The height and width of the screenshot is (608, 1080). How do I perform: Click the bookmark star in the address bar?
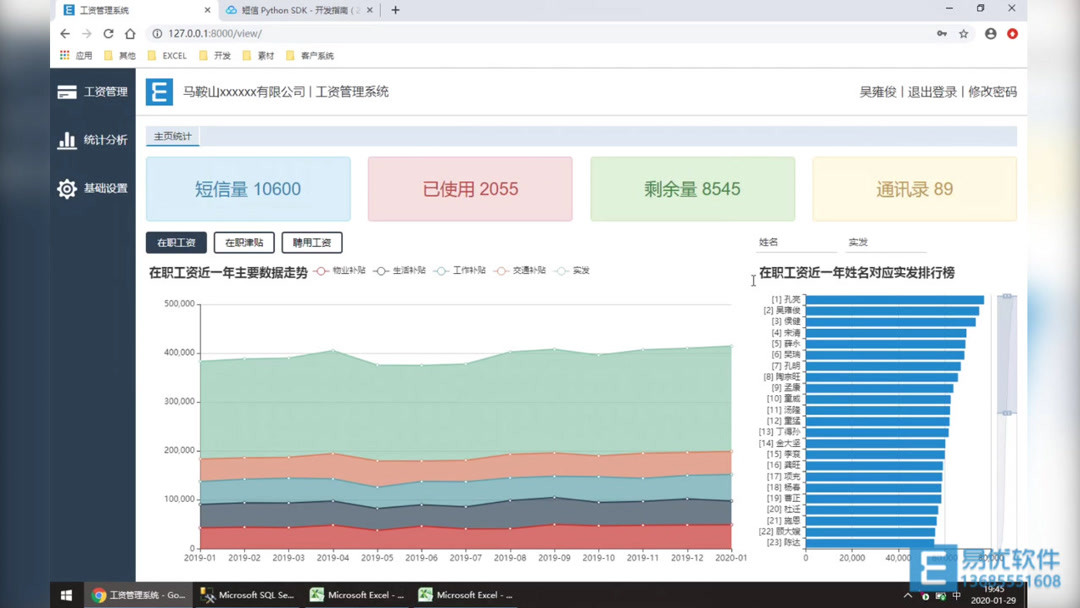pyautogui.click(x=962, y=33)
